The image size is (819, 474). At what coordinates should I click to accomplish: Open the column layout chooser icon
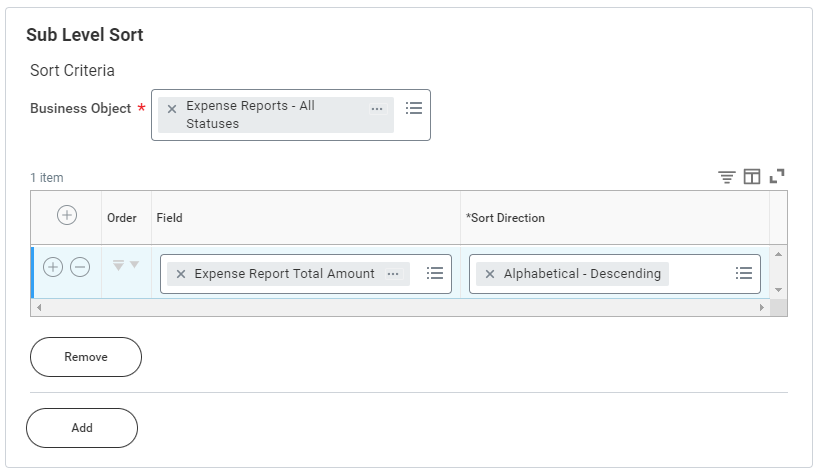[x=752, y=177]
